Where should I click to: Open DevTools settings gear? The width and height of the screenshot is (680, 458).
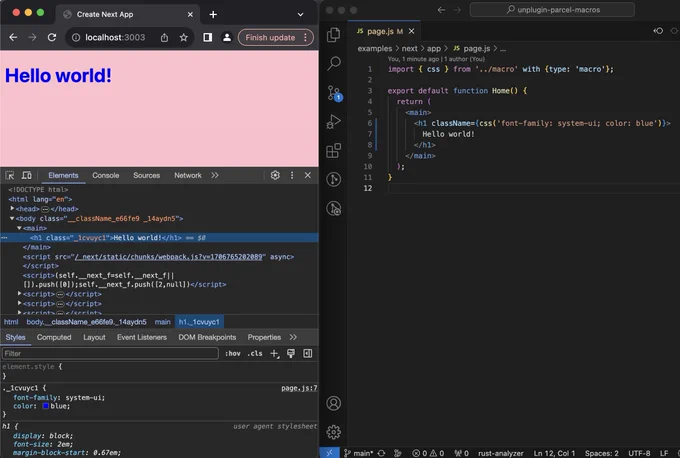click(x=275, y=175)
